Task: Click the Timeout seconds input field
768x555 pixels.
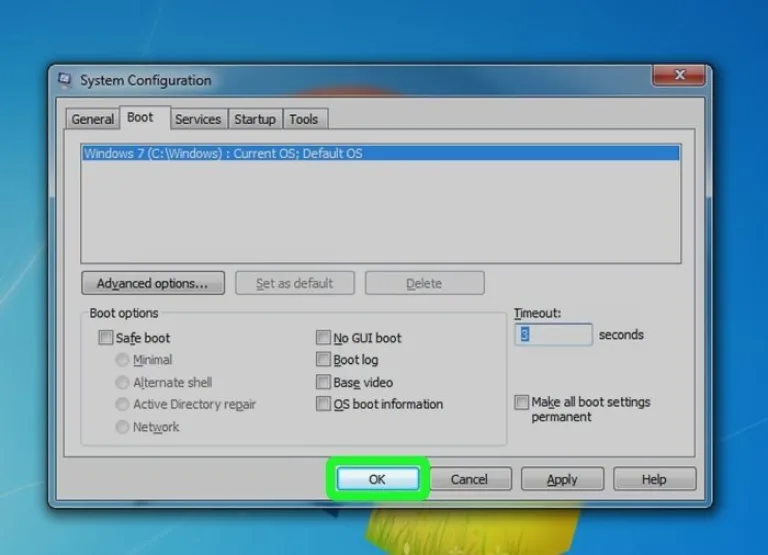Action: coord(553,335)
